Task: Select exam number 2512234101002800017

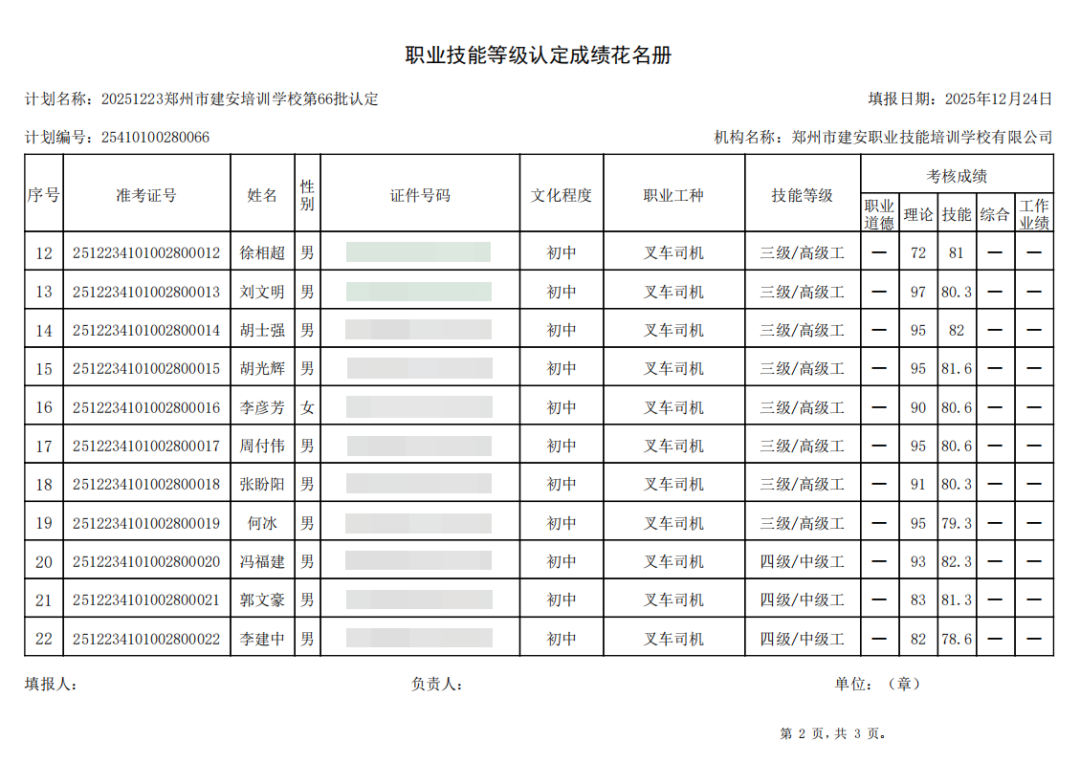Action: pyautogui.click(x=146, y=446)
